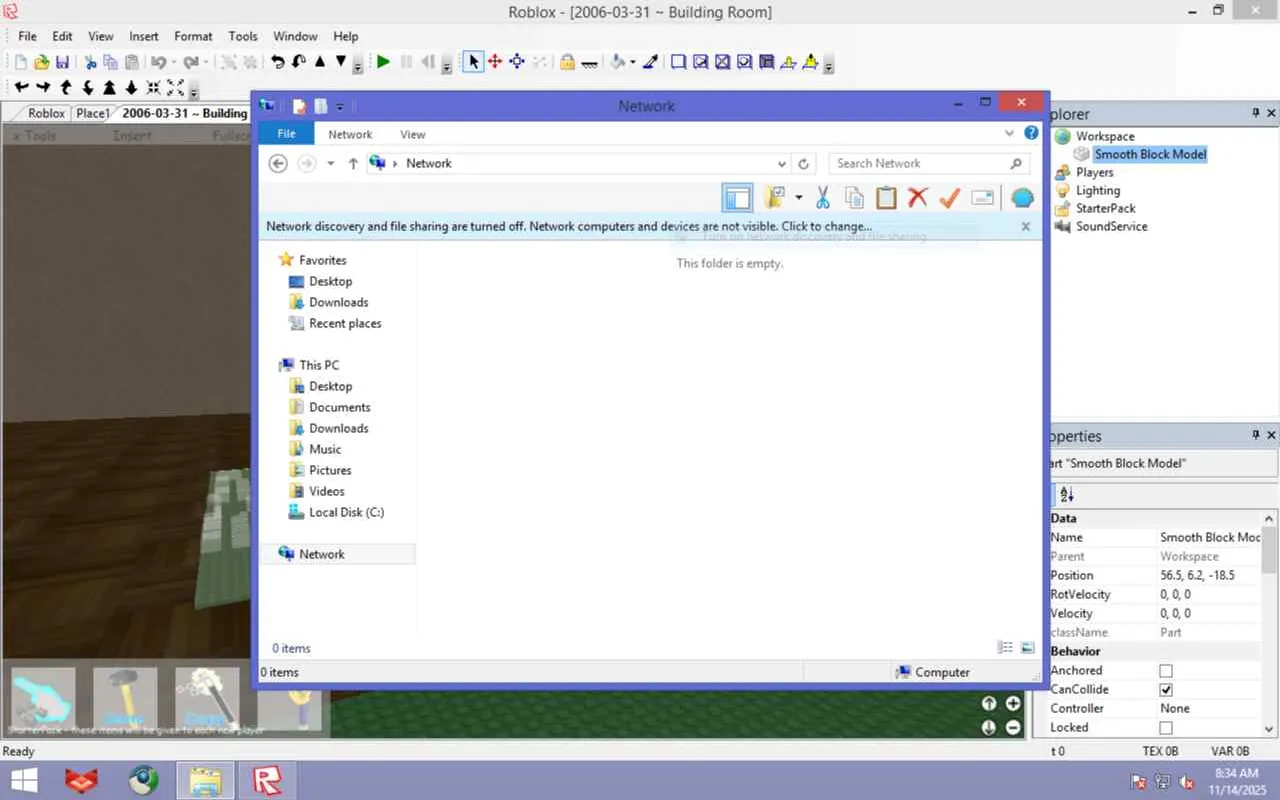Click the Roblox icon in the taskbar
The height and width of the screenshot is (800, 1280).
267,780
